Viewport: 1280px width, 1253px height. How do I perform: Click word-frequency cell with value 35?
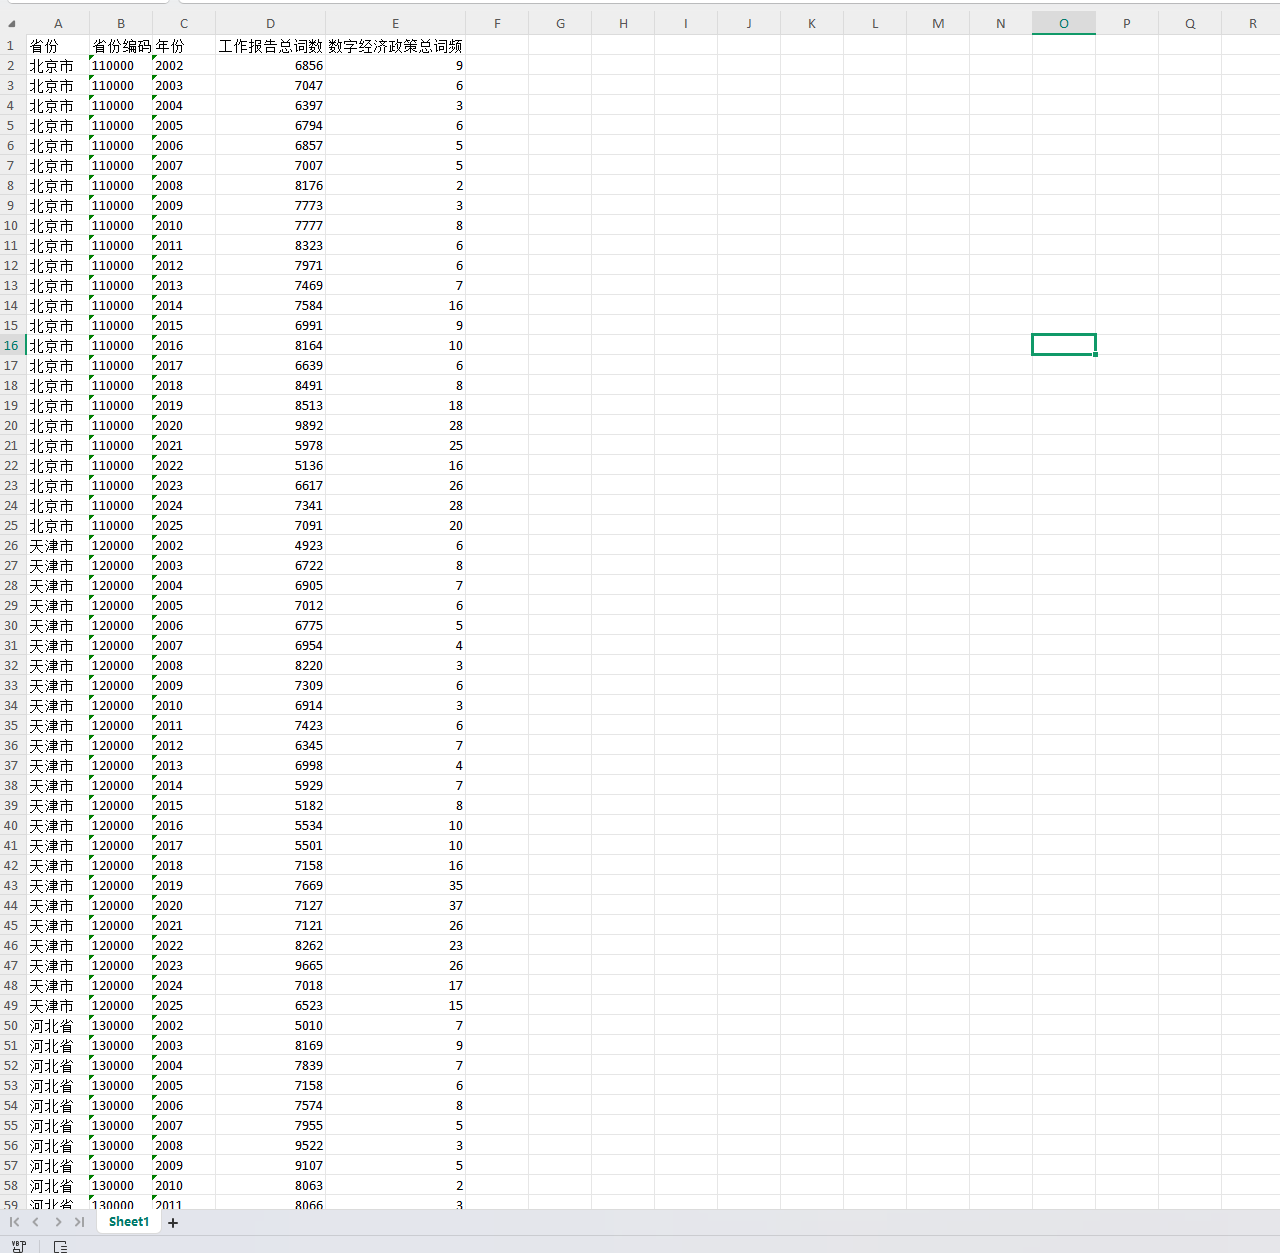396,885
